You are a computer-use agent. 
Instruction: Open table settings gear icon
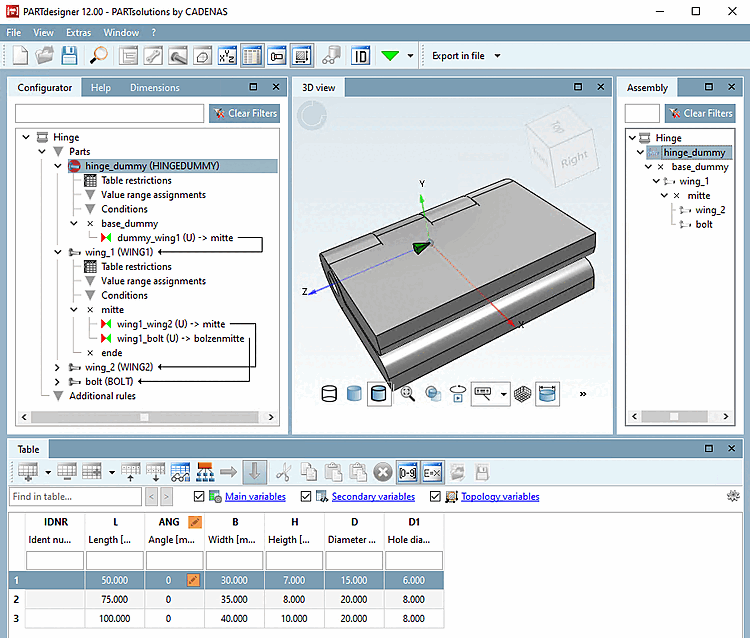pyautogui.click(x=732, y=496)
